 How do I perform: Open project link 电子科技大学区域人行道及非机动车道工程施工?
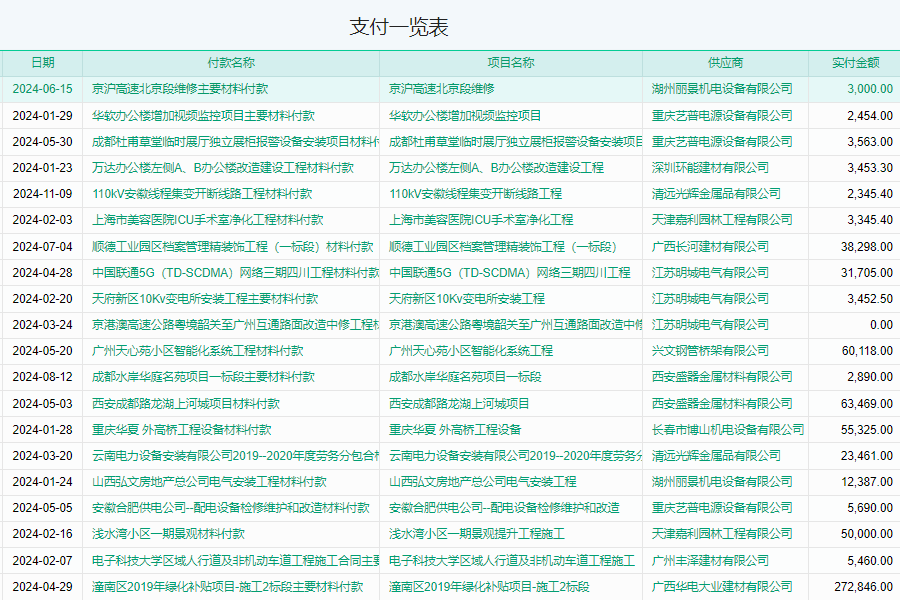tap(512, 560)
